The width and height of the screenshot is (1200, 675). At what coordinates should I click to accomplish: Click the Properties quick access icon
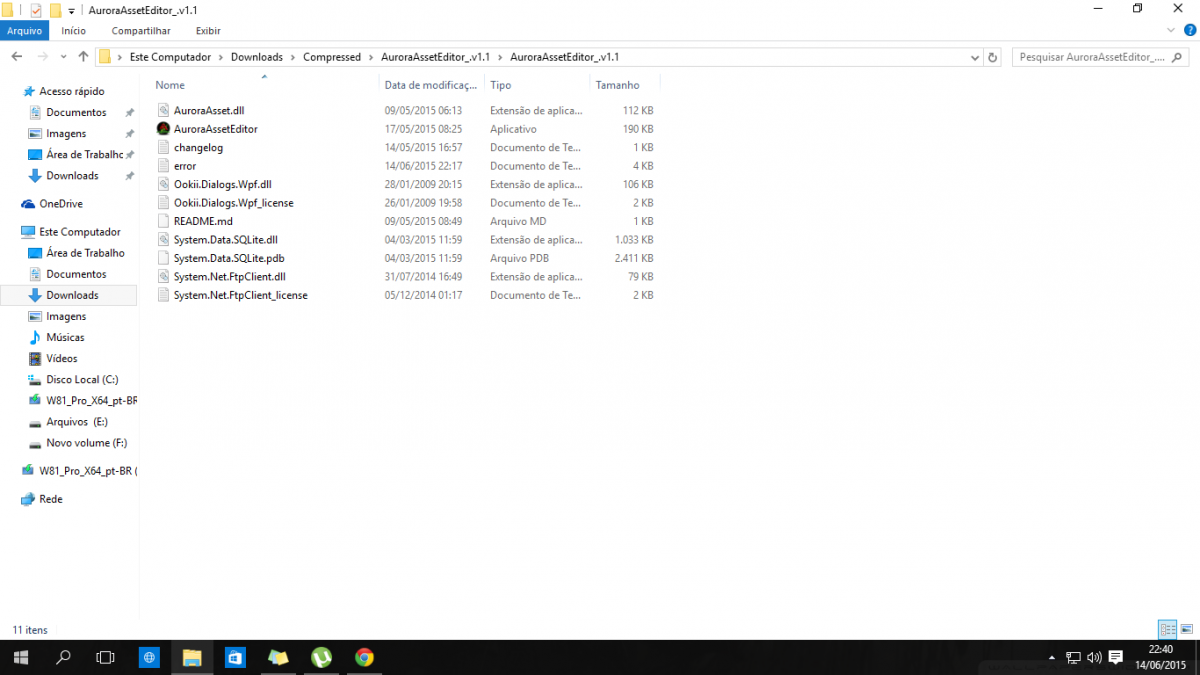(36, 10)
